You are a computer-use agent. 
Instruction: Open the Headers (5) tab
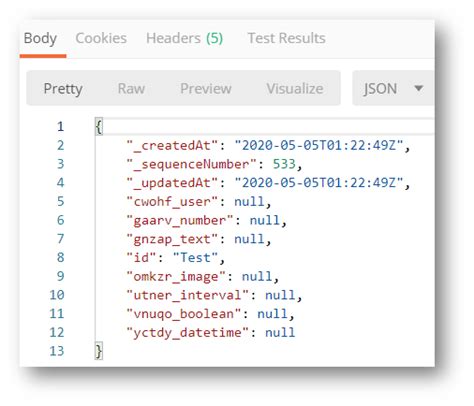184,38
